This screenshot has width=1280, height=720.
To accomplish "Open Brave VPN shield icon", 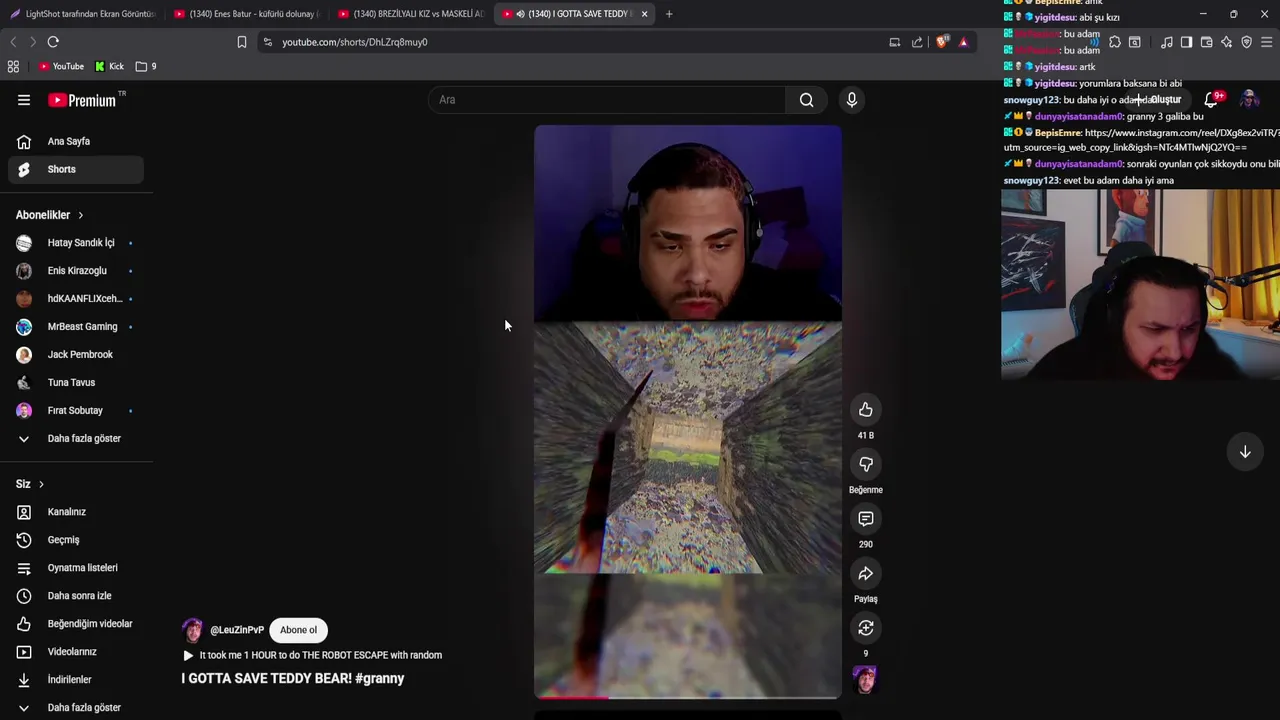I will tap(1246, 42).
